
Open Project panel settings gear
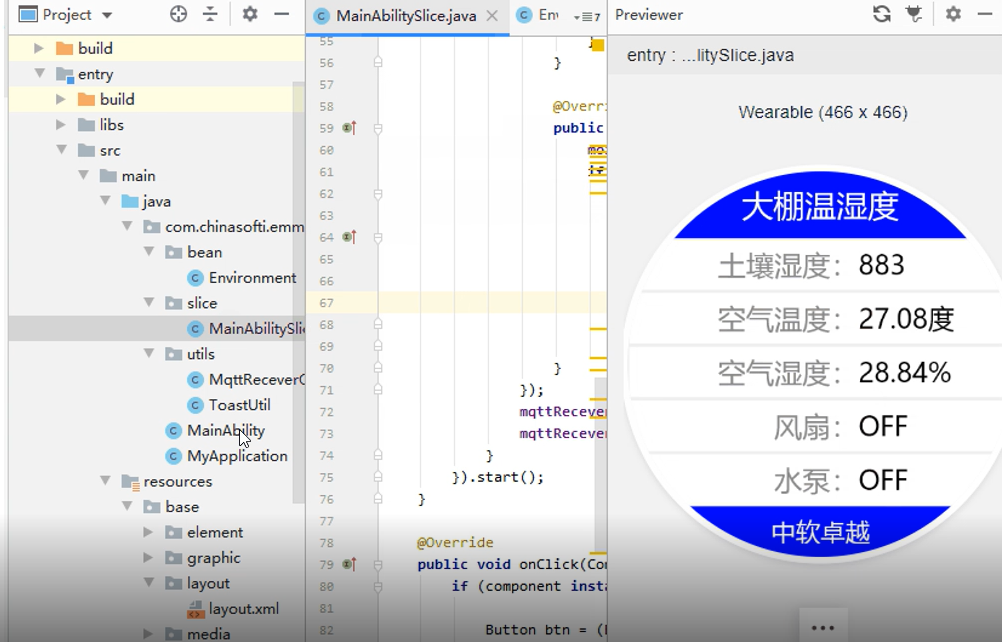tap(250, 14)
